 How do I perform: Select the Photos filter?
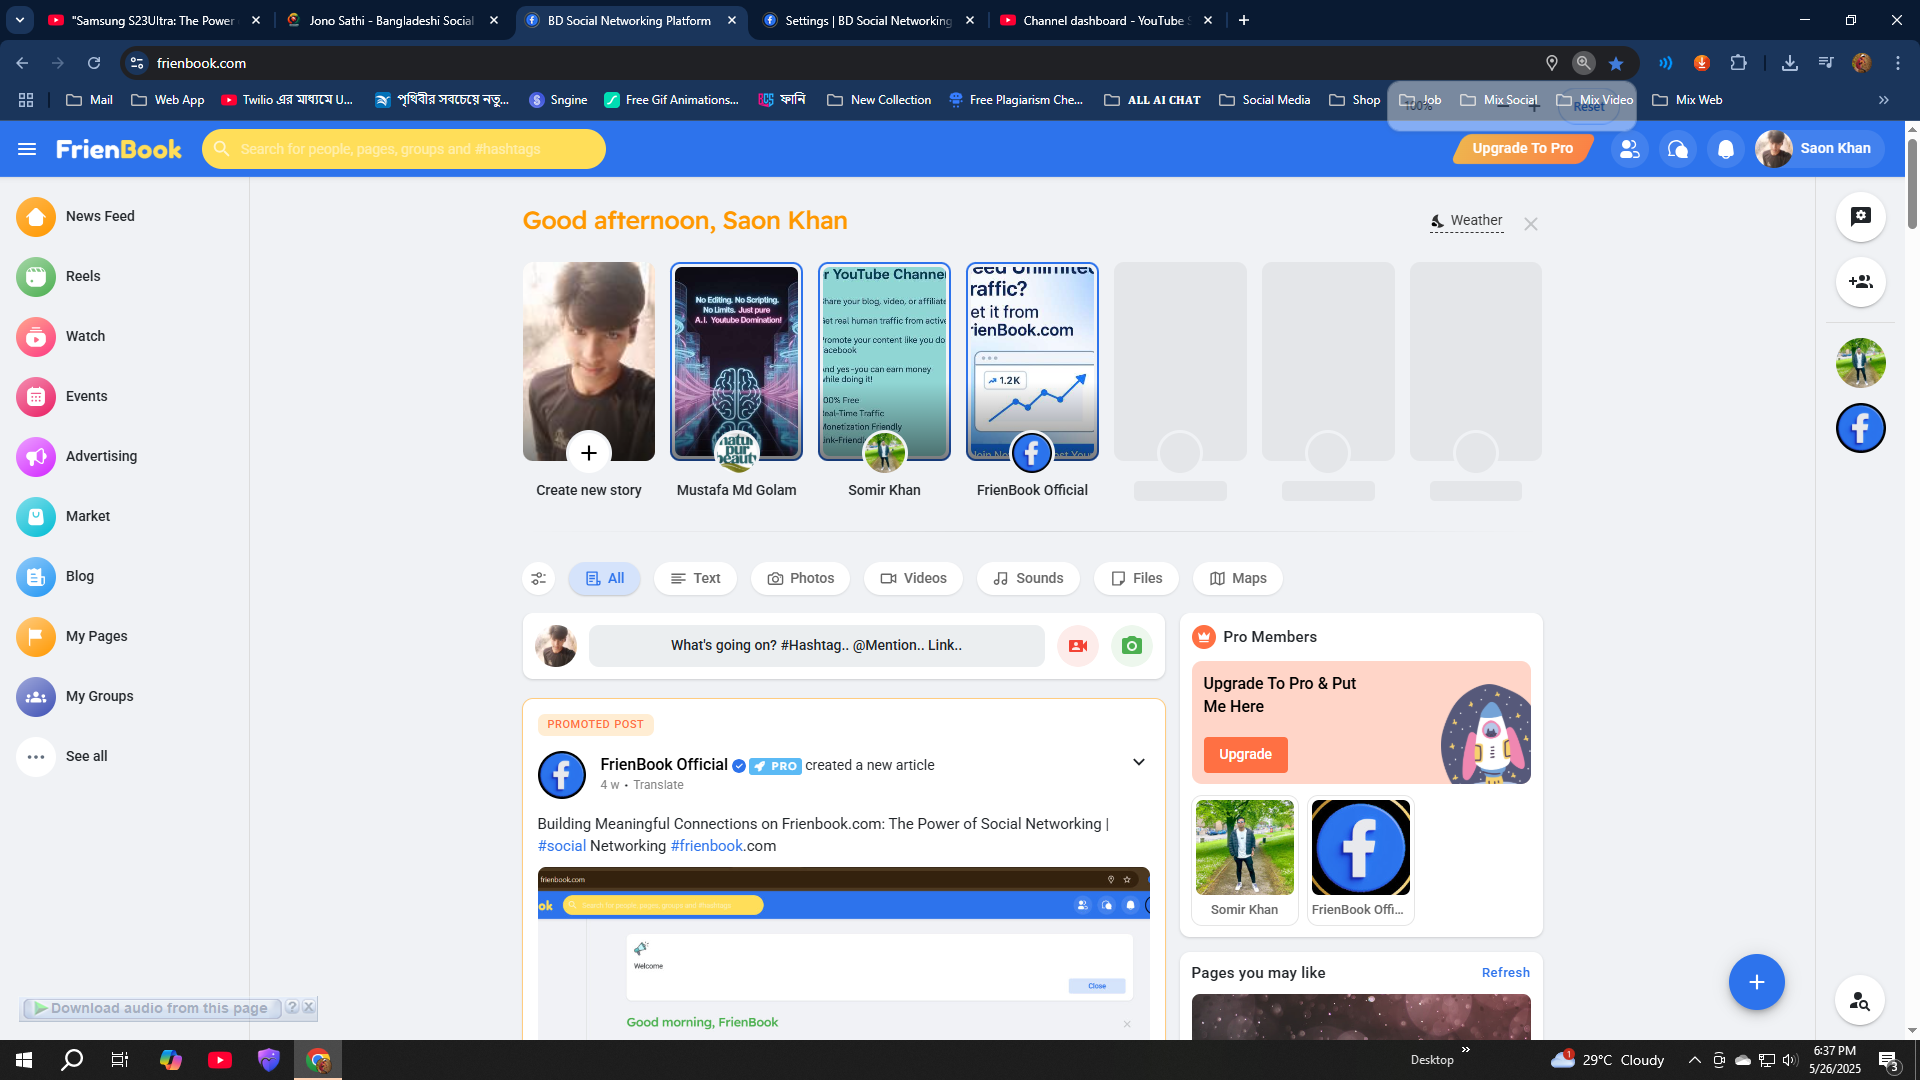pyautogui.click(x=800, y=578)
